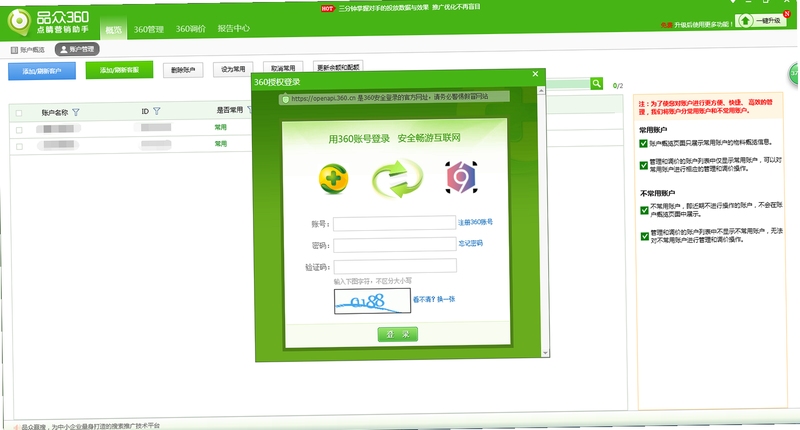
Task: Click the filter funnel next to 账户名称
Action: (76, 112)
